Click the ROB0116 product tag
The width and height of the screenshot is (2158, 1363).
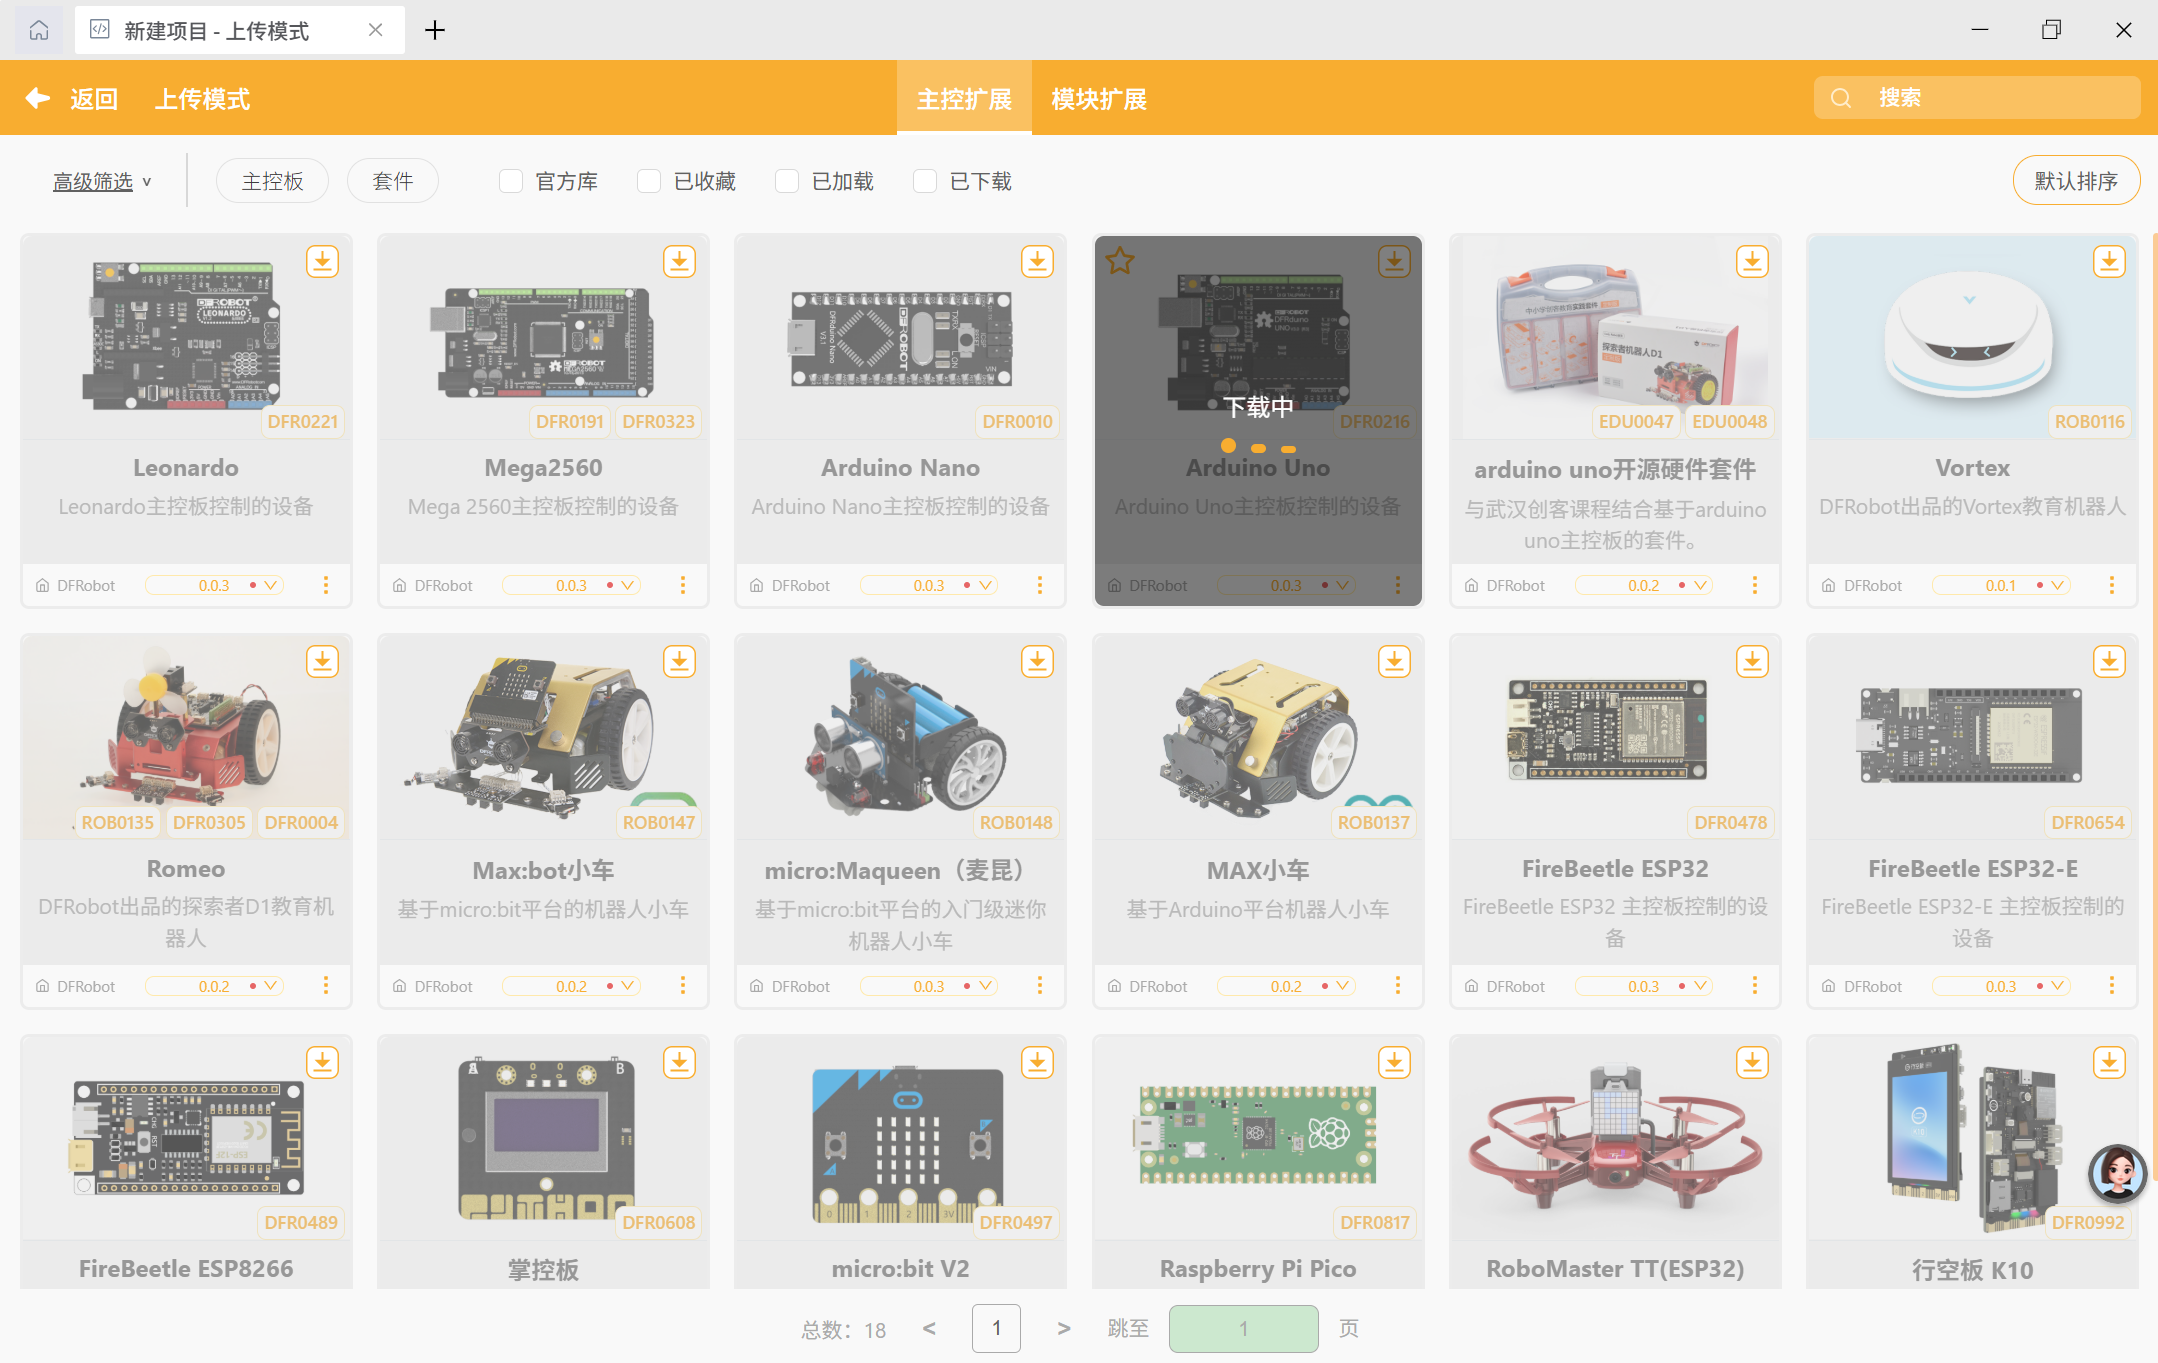[2089, 421]
